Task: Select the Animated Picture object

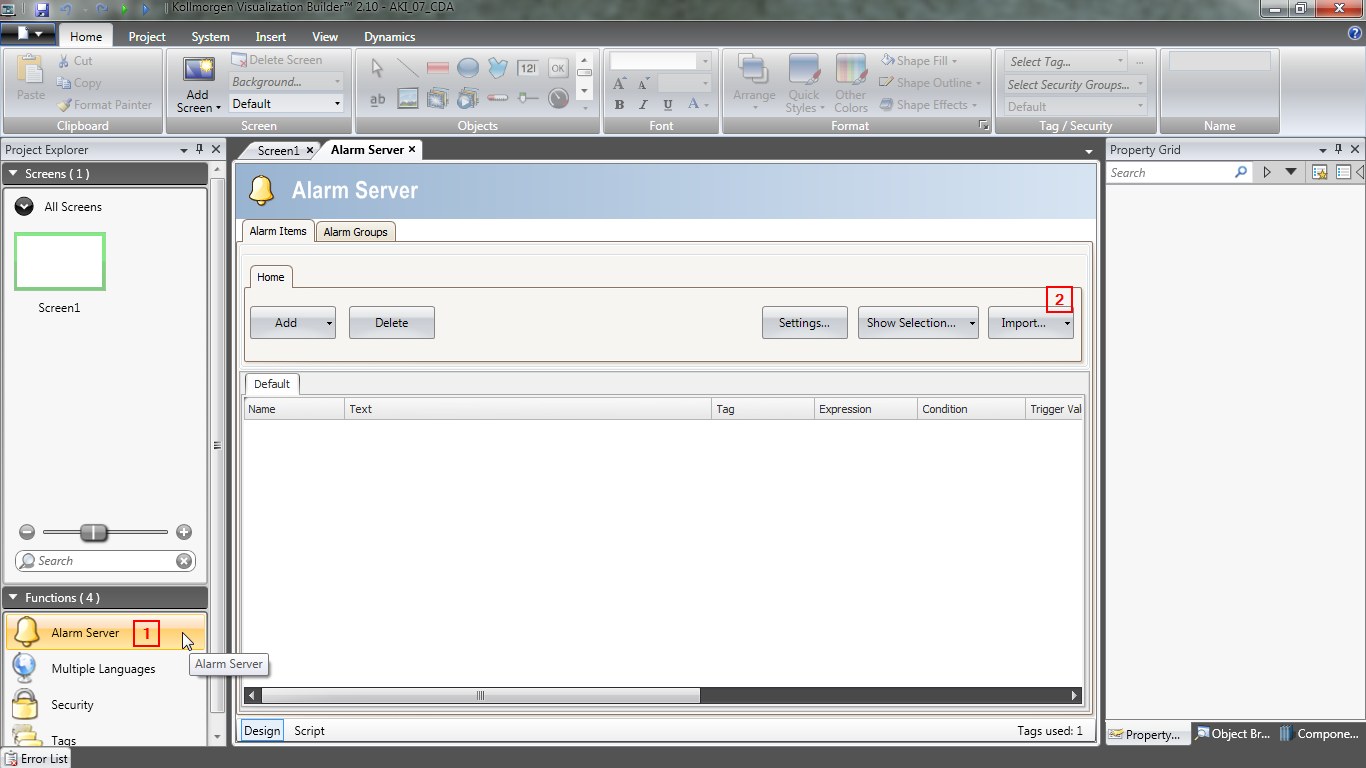Action: [x=437, y=98]
